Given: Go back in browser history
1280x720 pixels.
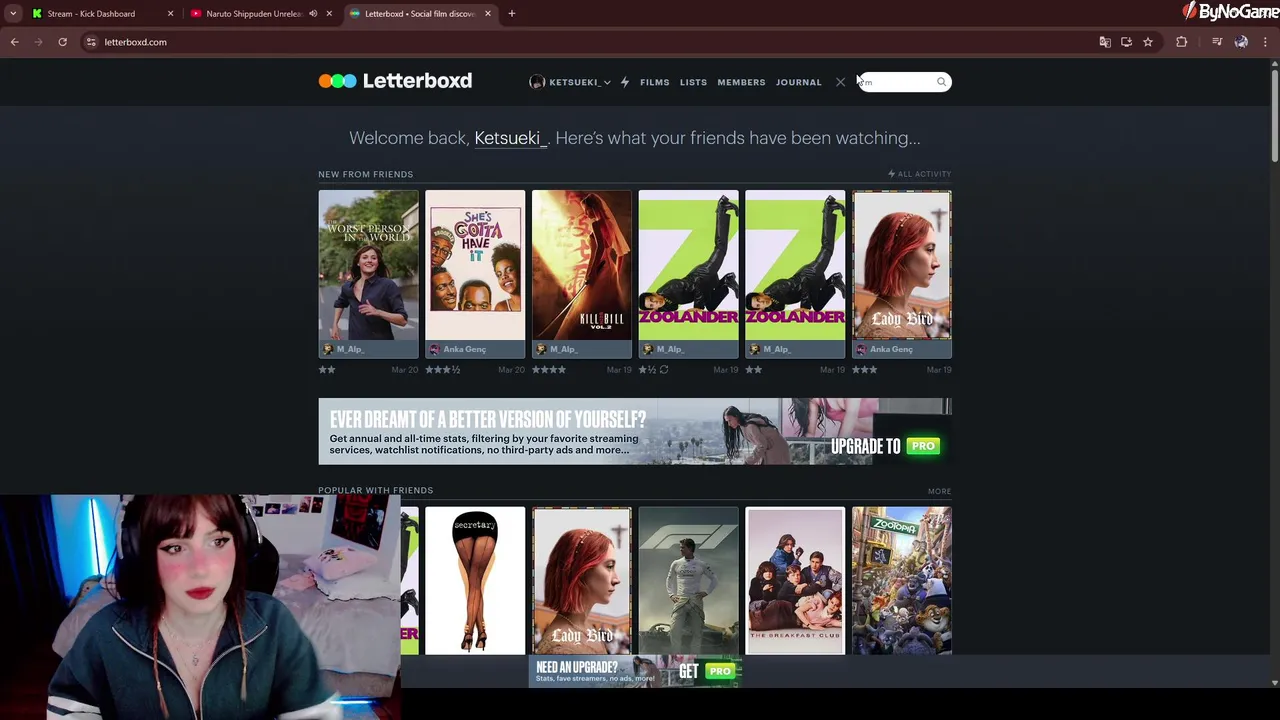Looking at the screenshot, I should click(15, 42).
